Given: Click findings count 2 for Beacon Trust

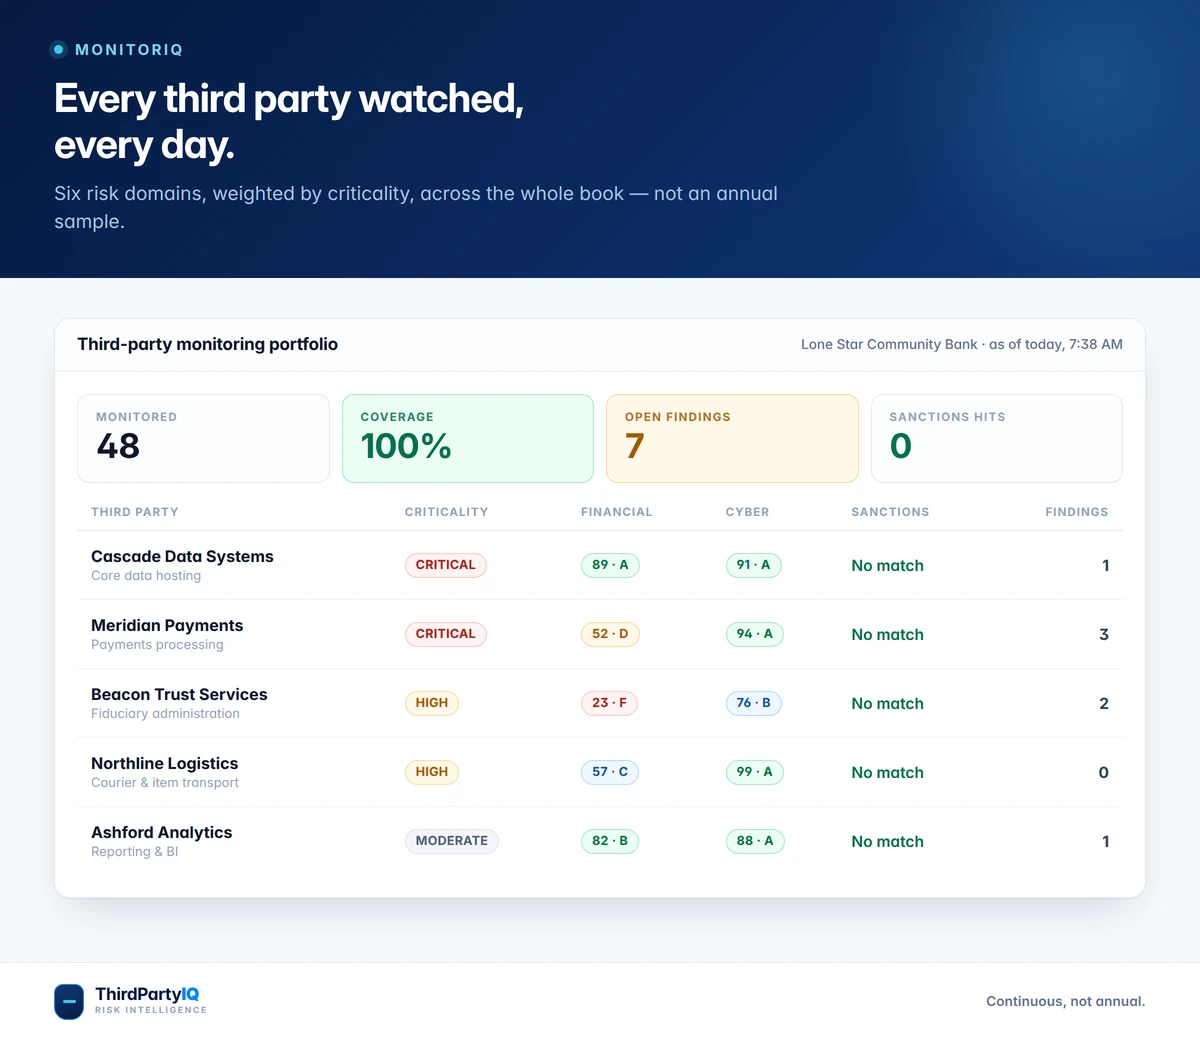Looking at the screenshot, I should [x=1104, y=704].
